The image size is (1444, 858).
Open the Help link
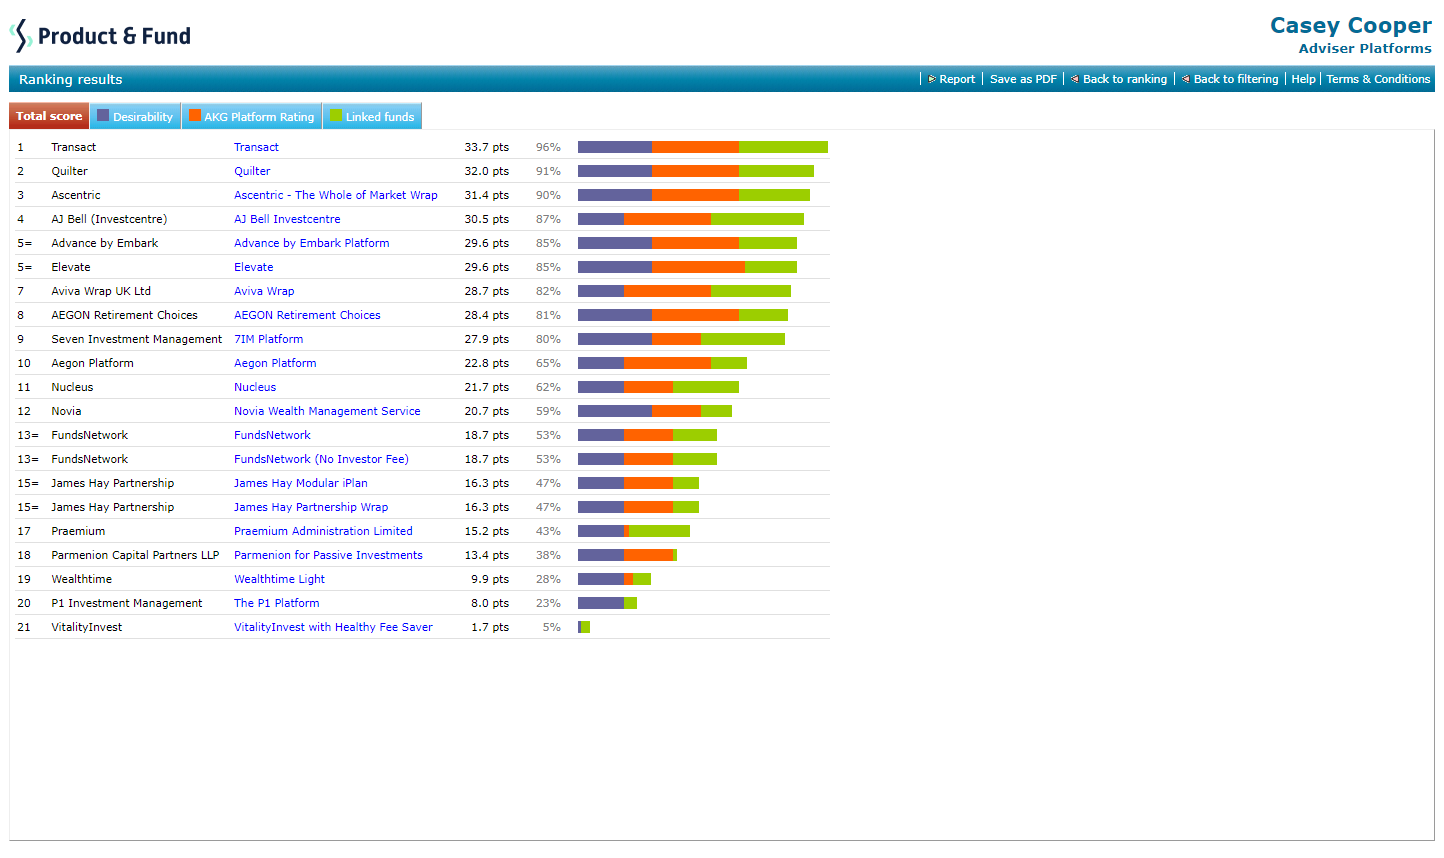point(1303,79)
